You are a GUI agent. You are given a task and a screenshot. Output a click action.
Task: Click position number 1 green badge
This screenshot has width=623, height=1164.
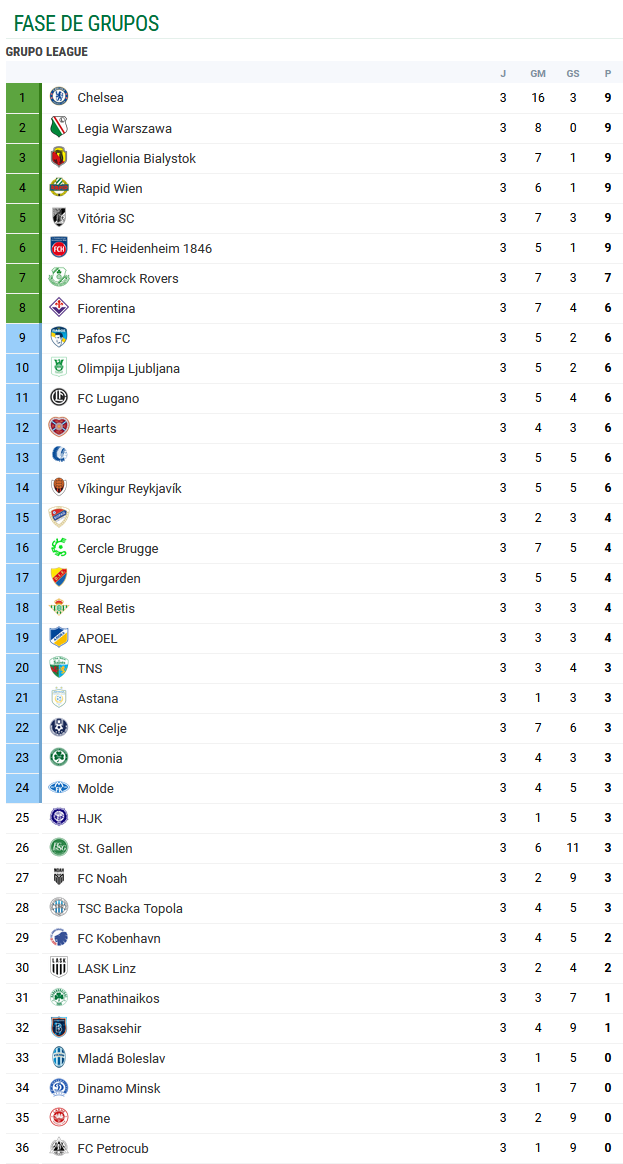[x=22, y=97]
